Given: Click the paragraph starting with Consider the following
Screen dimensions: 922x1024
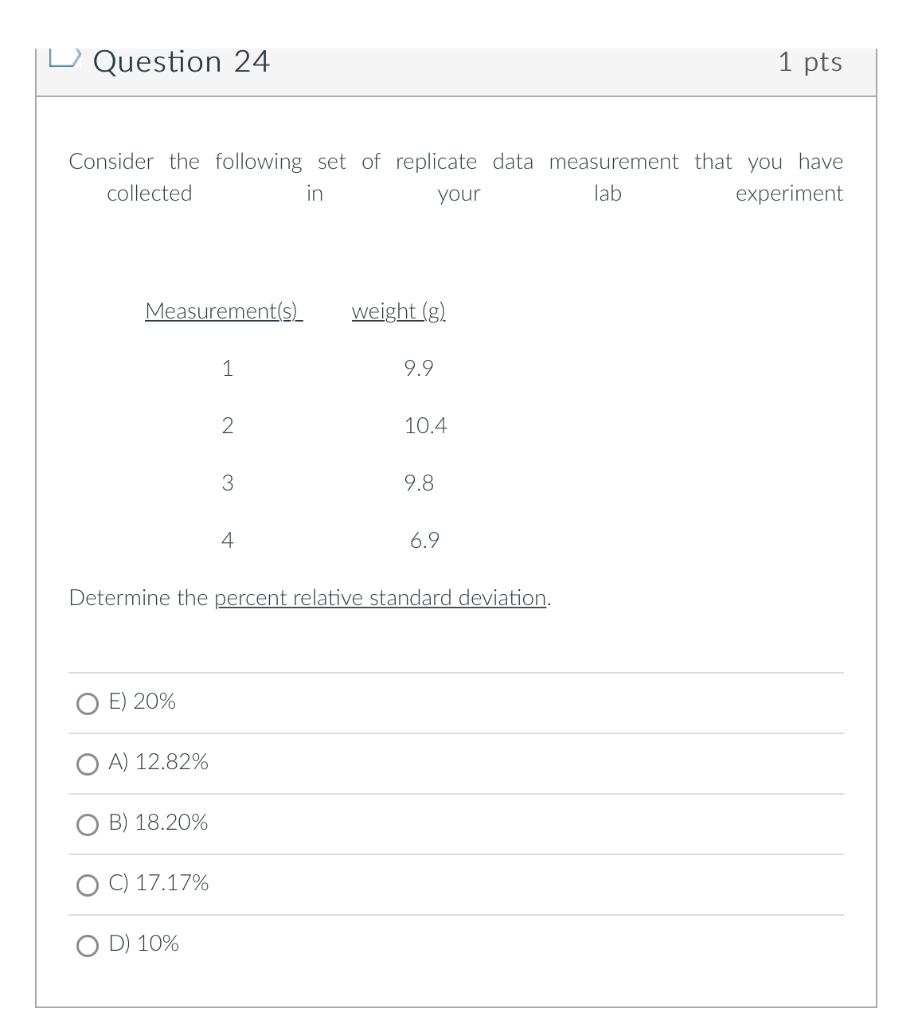Looking at the screenshot, I should pos(457,177).
